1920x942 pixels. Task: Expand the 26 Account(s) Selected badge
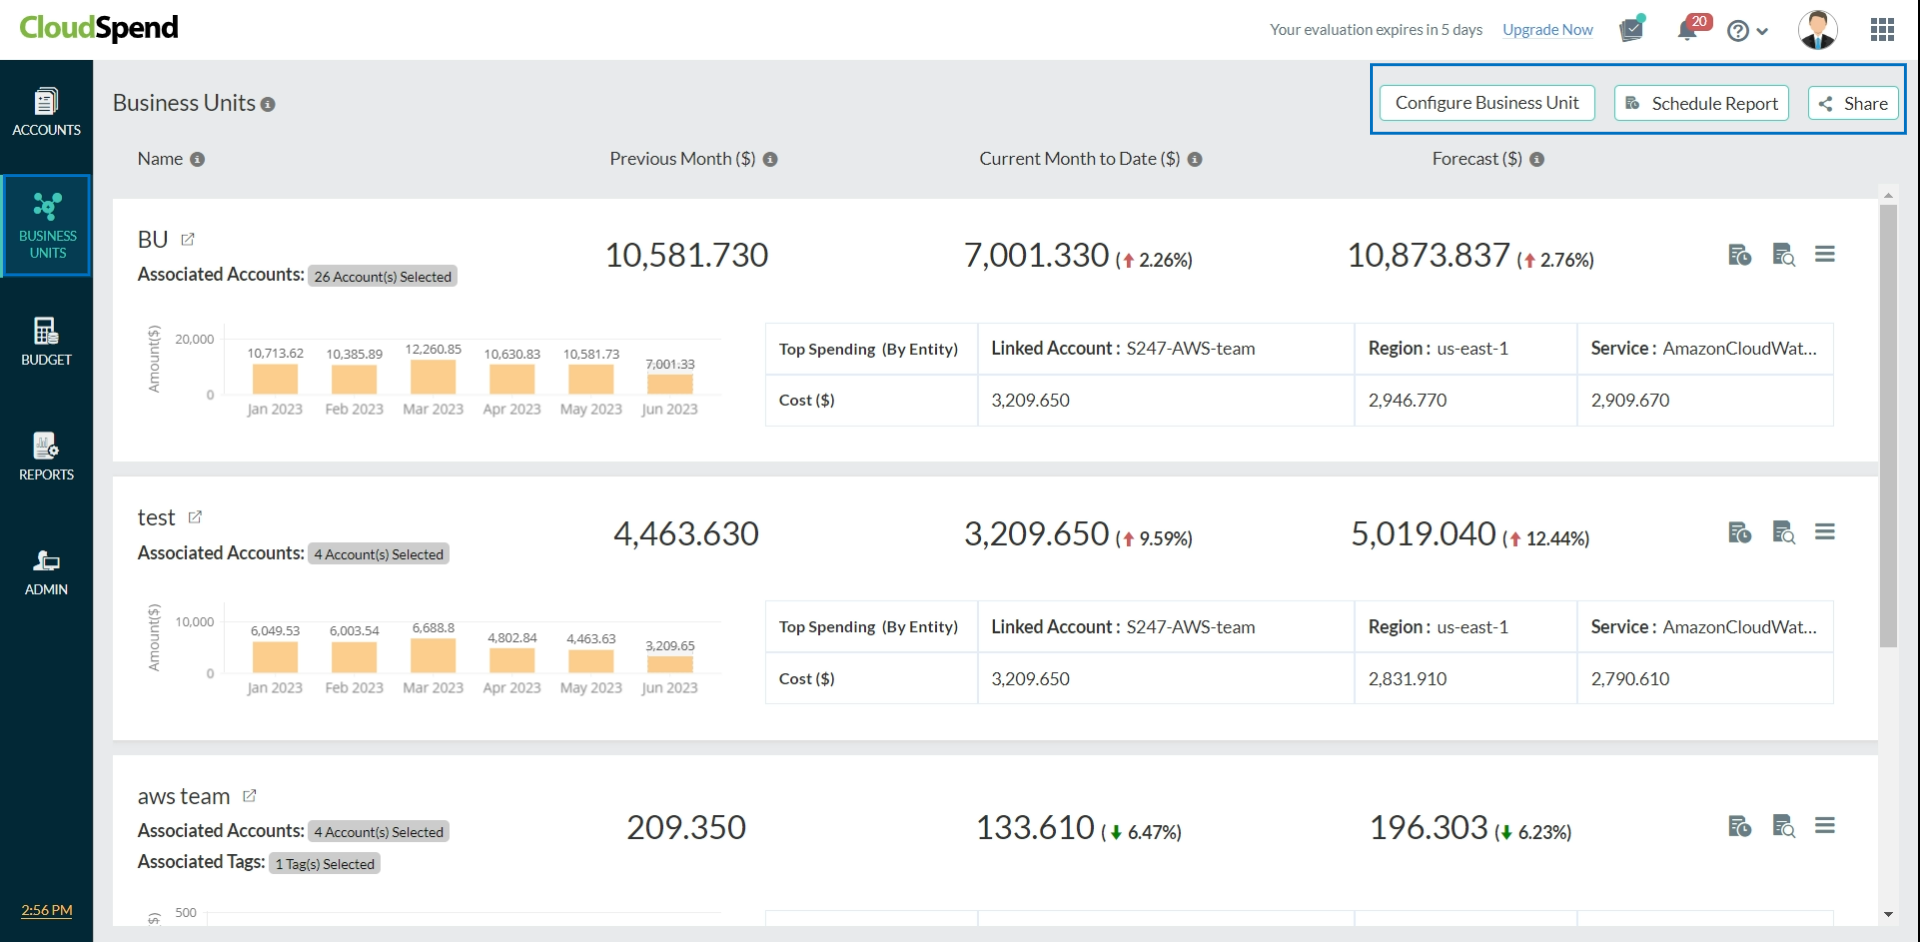click(382, 277)
